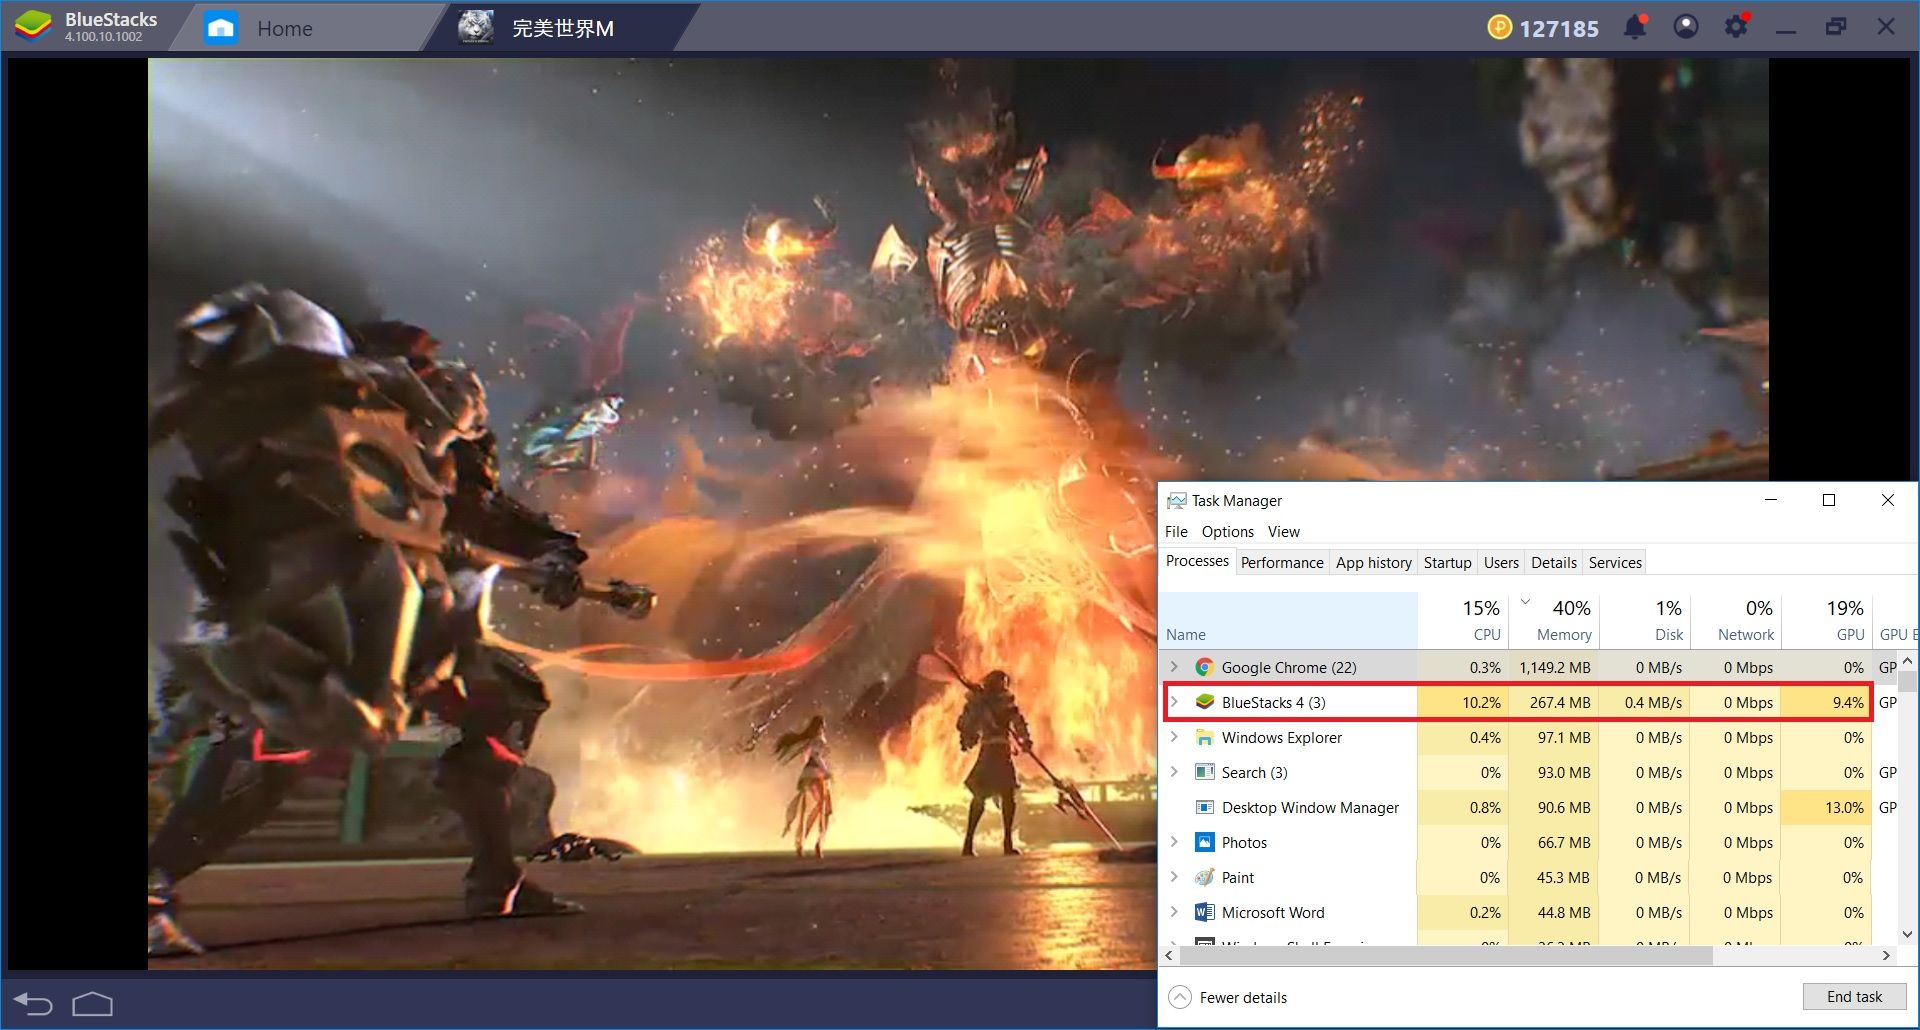Sort processes by Network column
The image size is (1920, 1030).
pos(1736,620)
